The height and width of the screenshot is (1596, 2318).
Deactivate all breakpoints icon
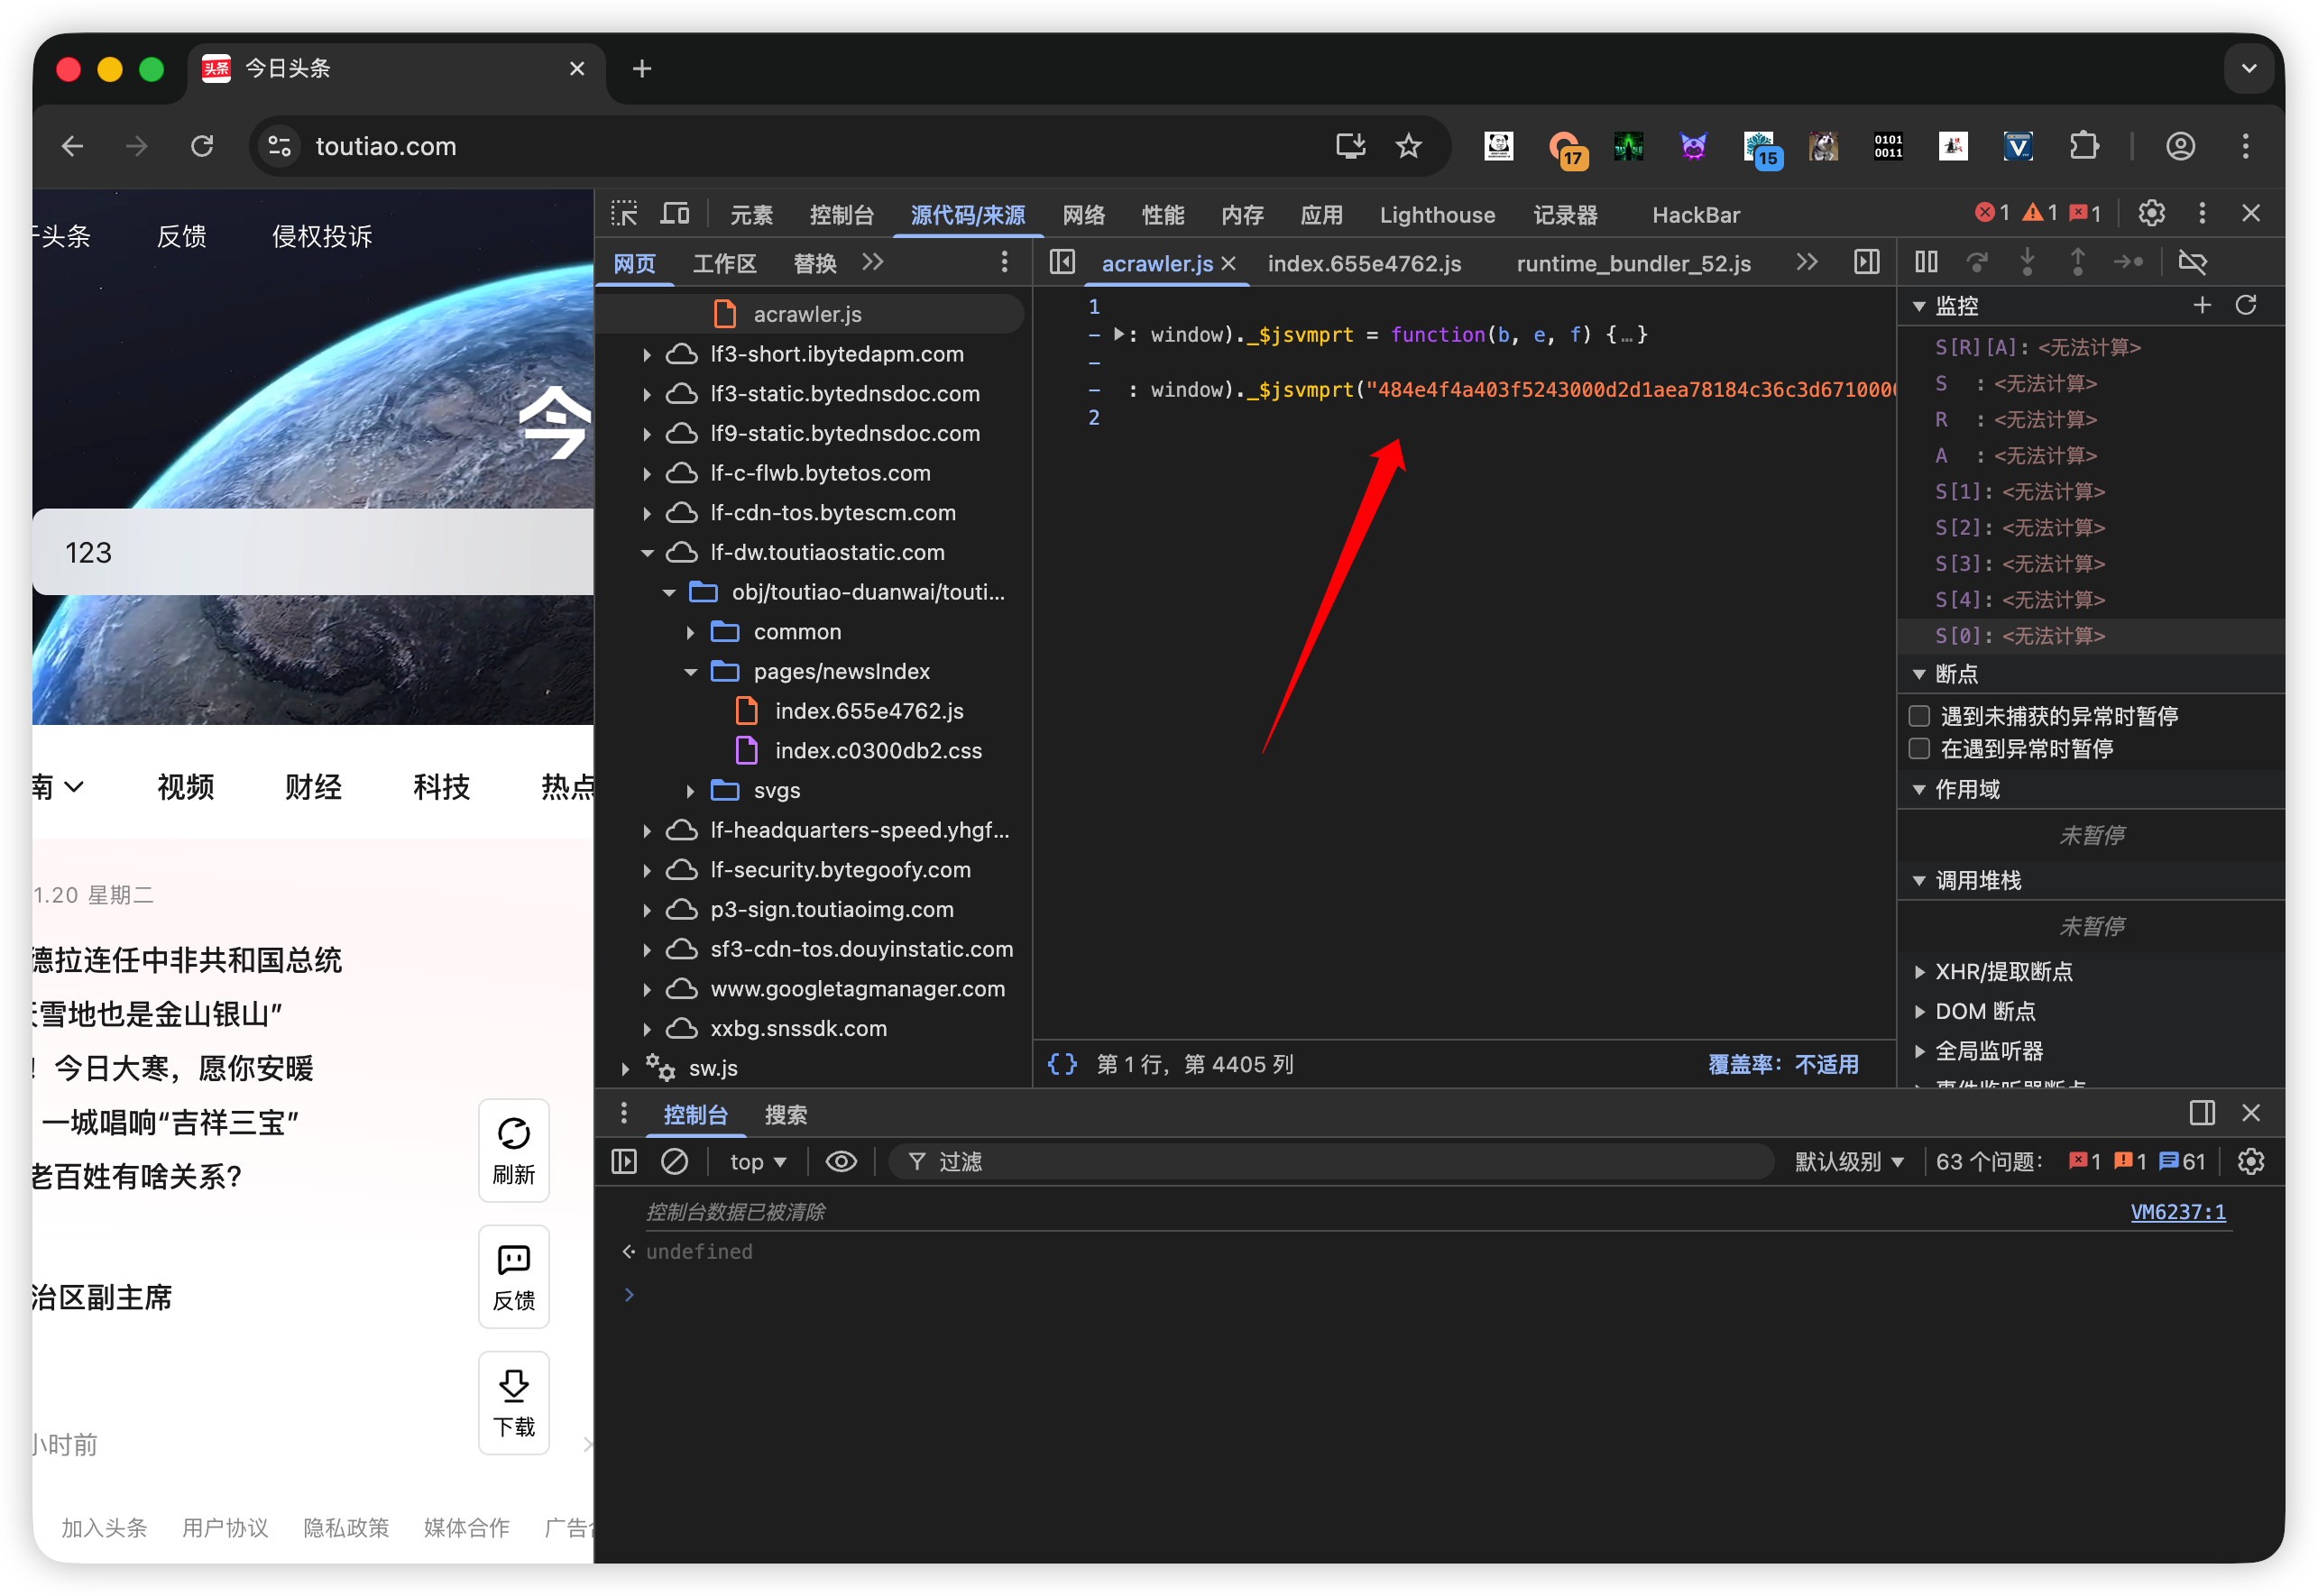click(2192, 262)
